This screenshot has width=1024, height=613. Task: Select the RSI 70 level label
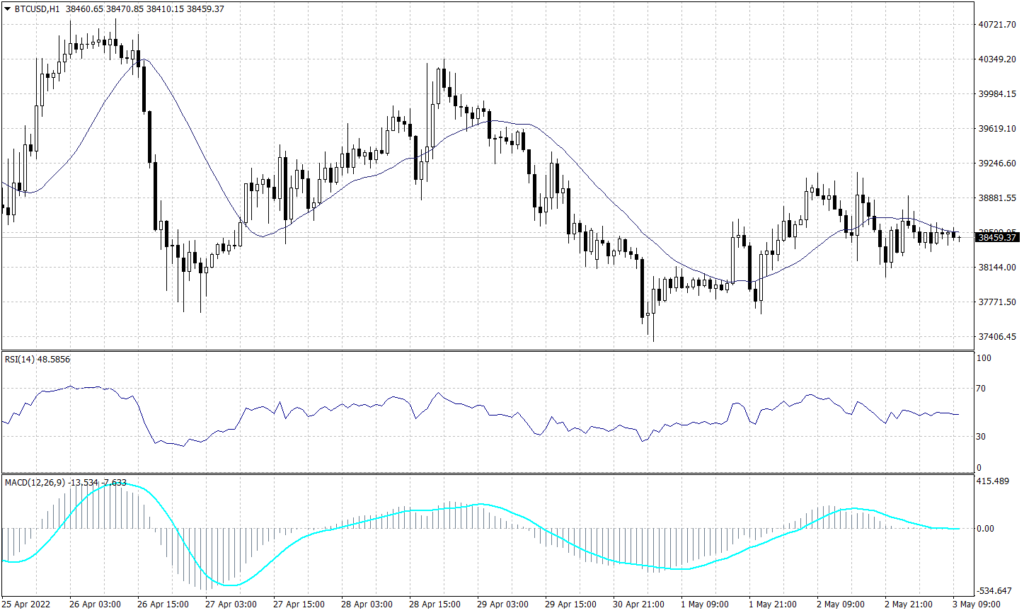coord(981,388)
